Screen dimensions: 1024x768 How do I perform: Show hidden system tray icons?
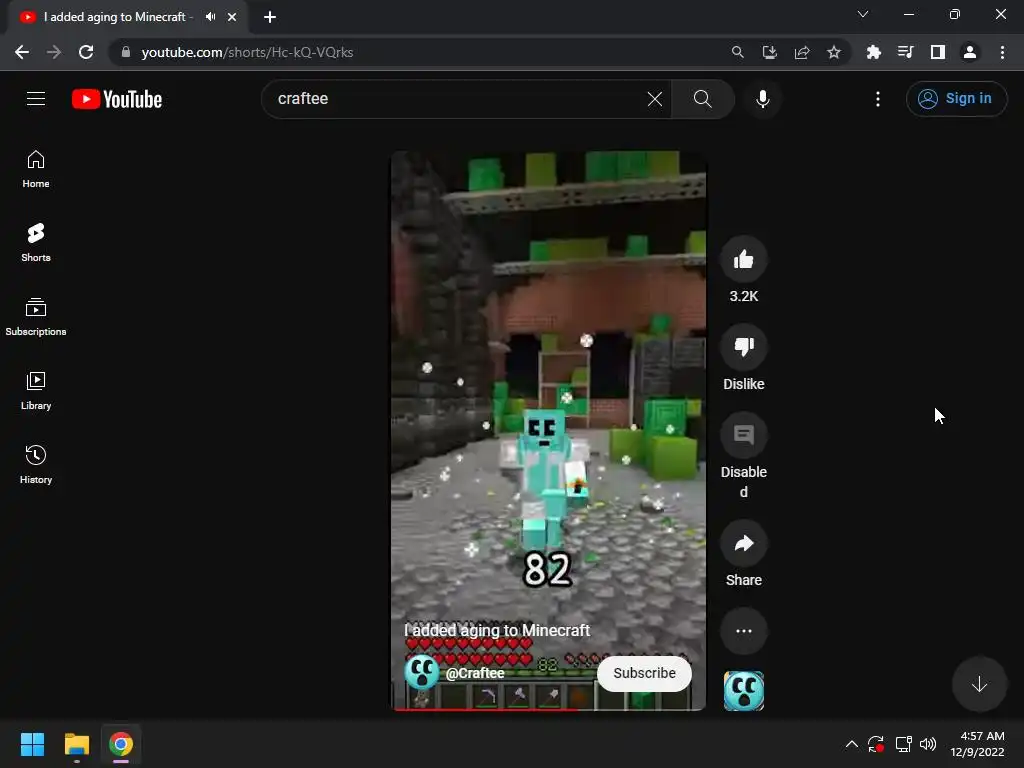tap(852, 744)
